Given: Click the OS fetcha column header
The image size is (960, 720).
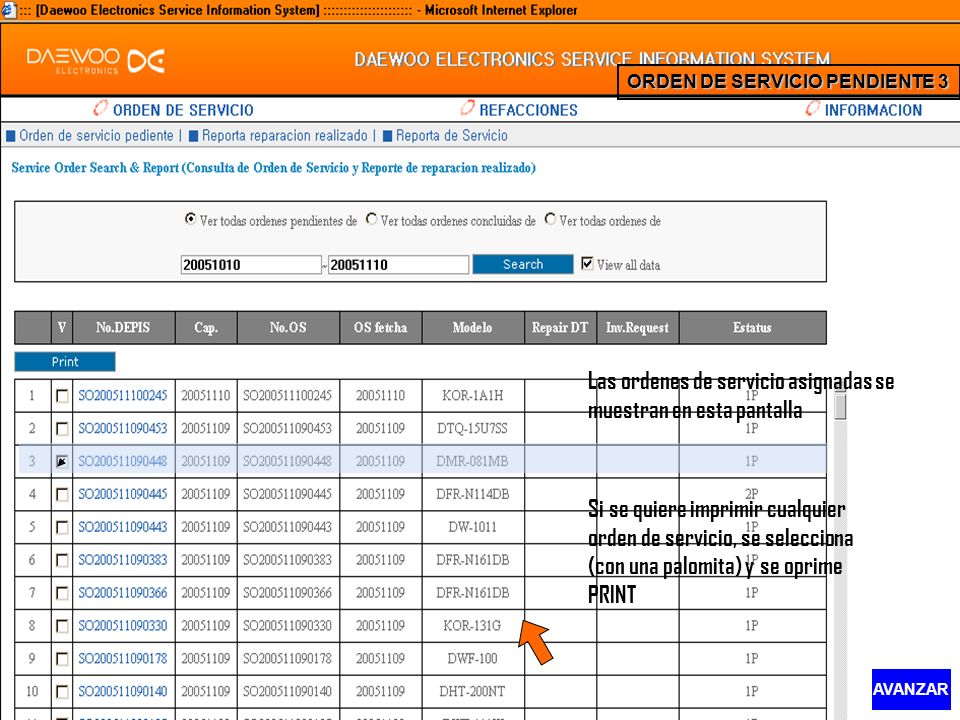Looking at the screenshot, I should 380,328.
